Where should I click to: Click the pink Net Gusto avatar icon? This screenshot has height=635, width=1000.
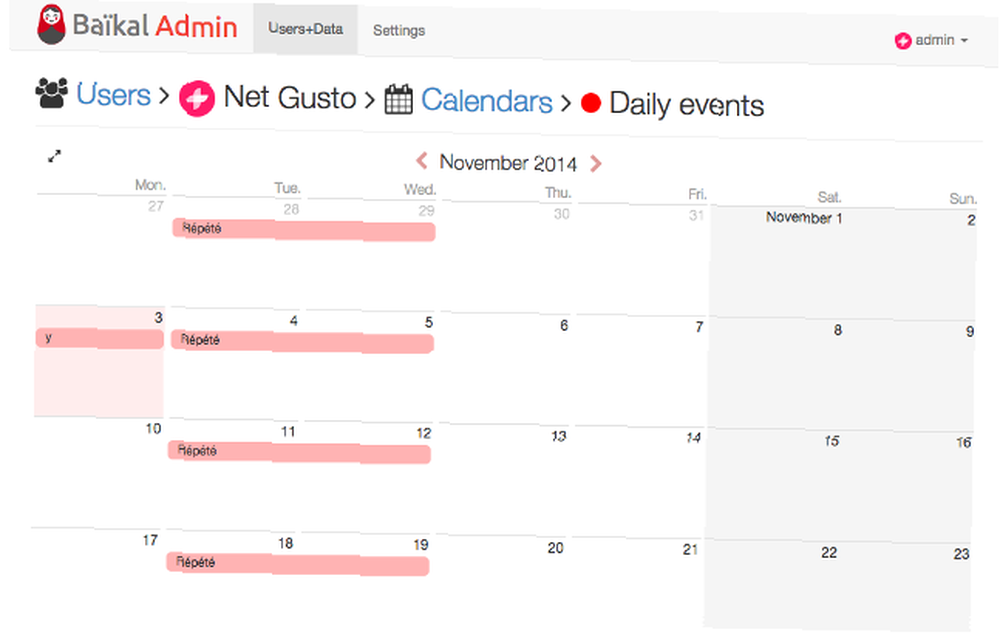(197, 99)
